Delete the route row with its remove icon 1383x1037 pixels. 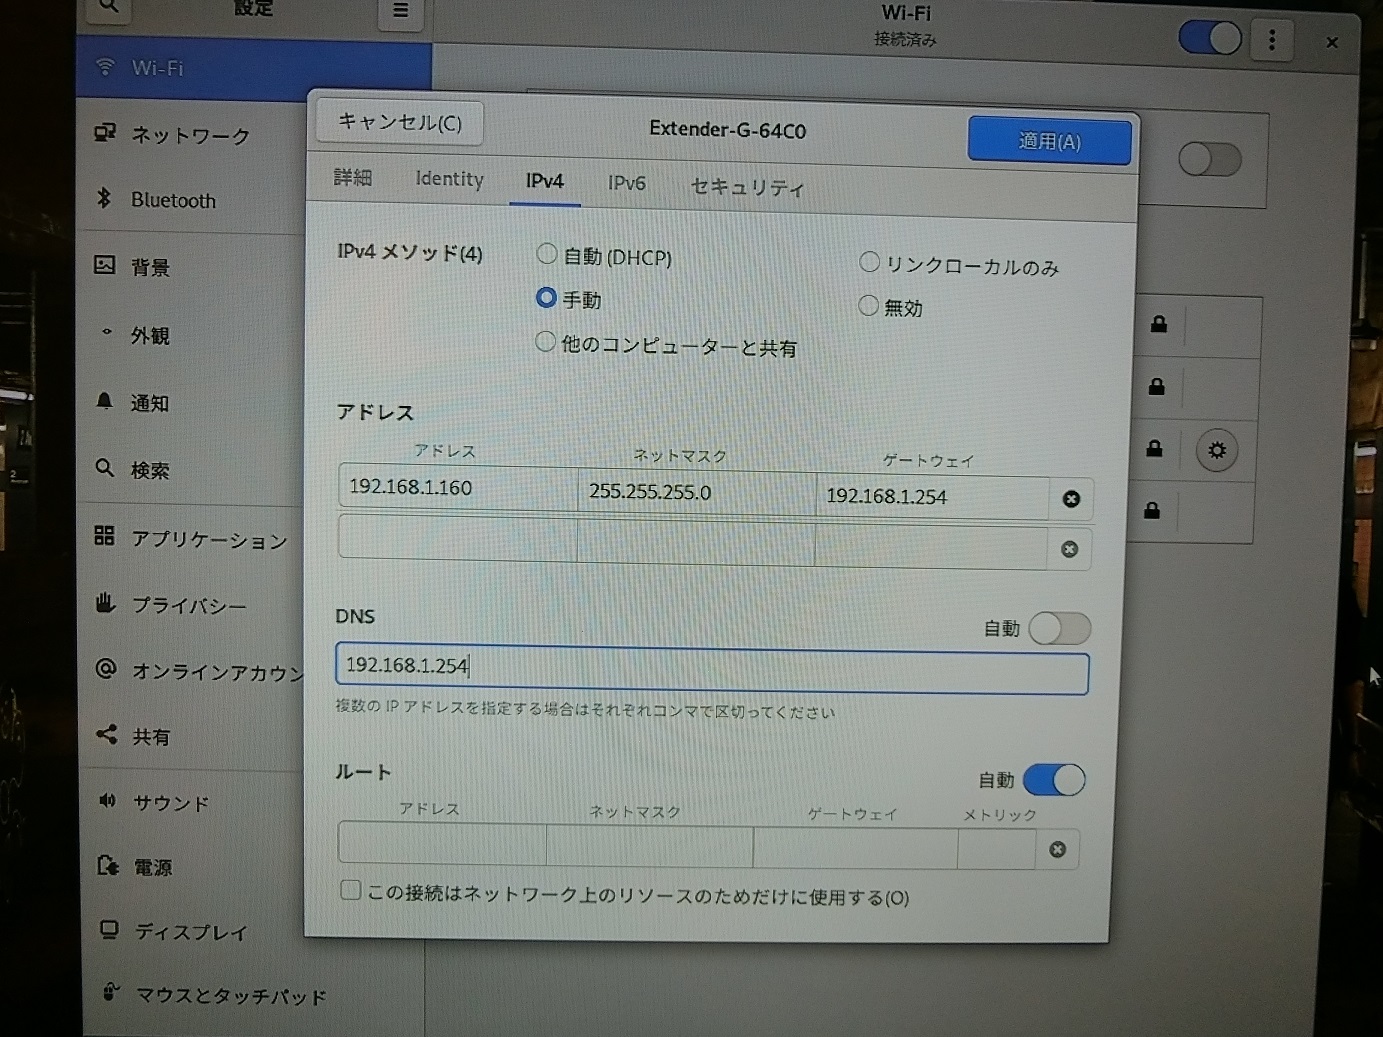click(x=1057, y=850)
